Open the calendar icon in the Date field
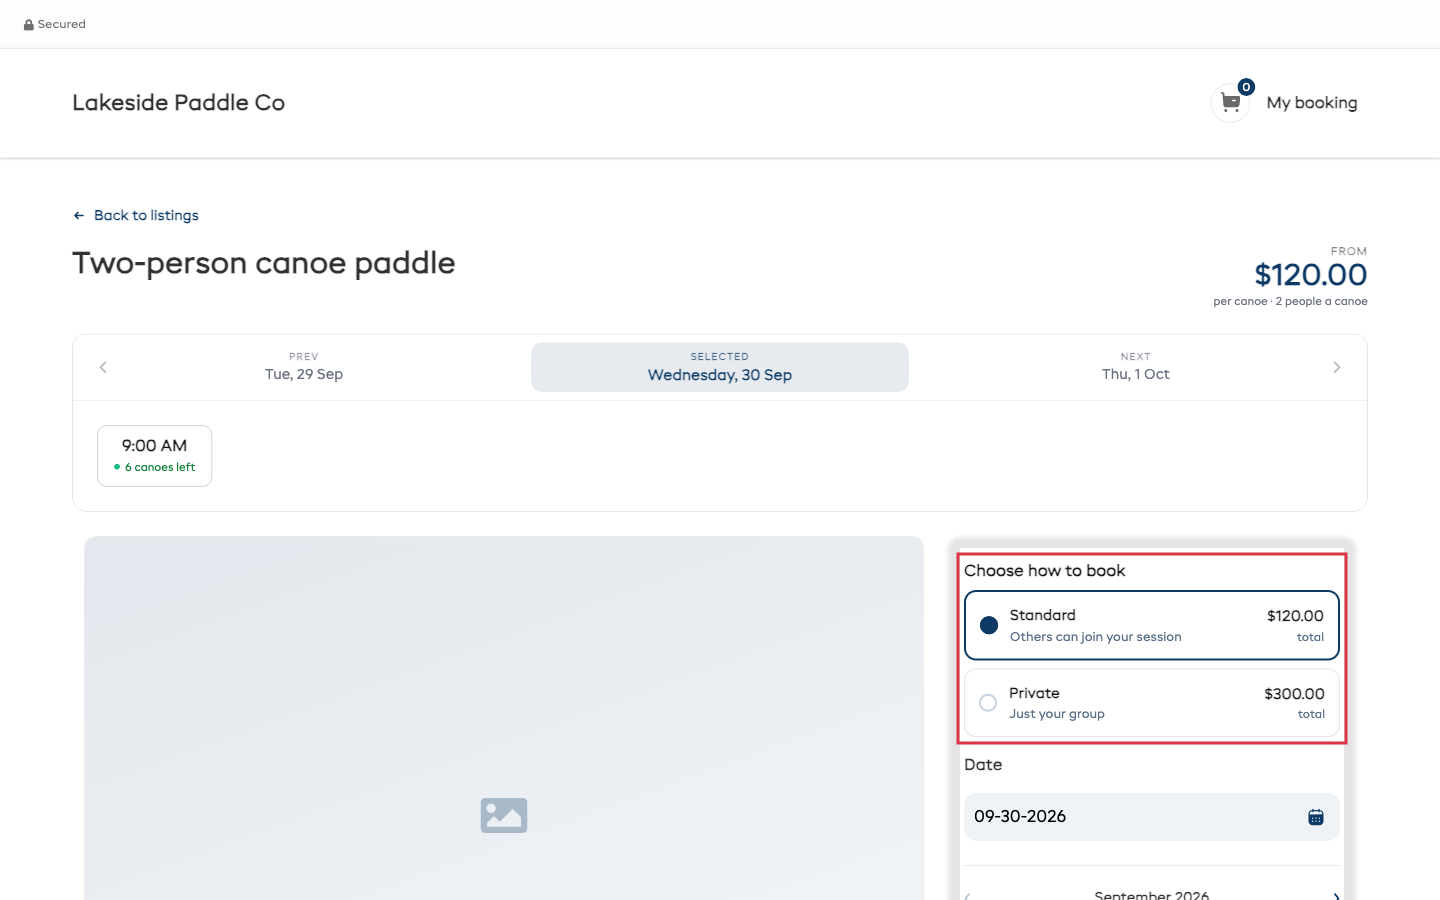The height and width of the screenshot is (900, 1440). (1316, 817)
